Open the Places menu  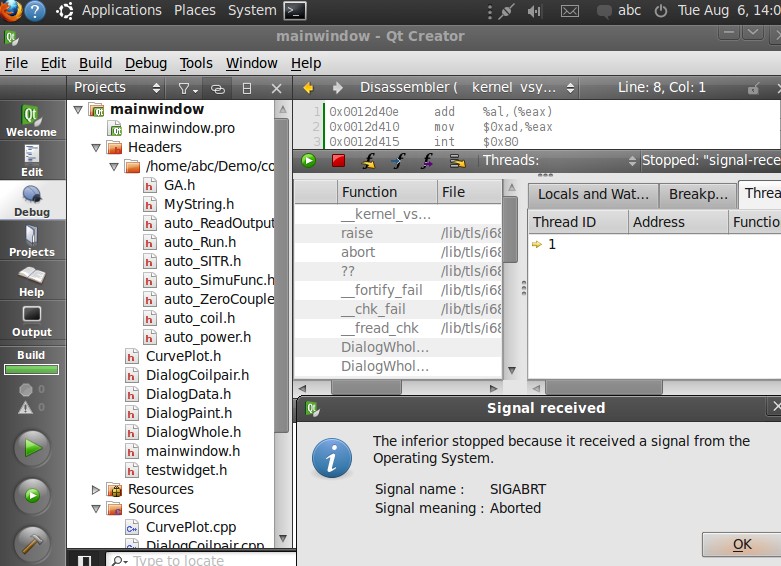coord(195,10)
